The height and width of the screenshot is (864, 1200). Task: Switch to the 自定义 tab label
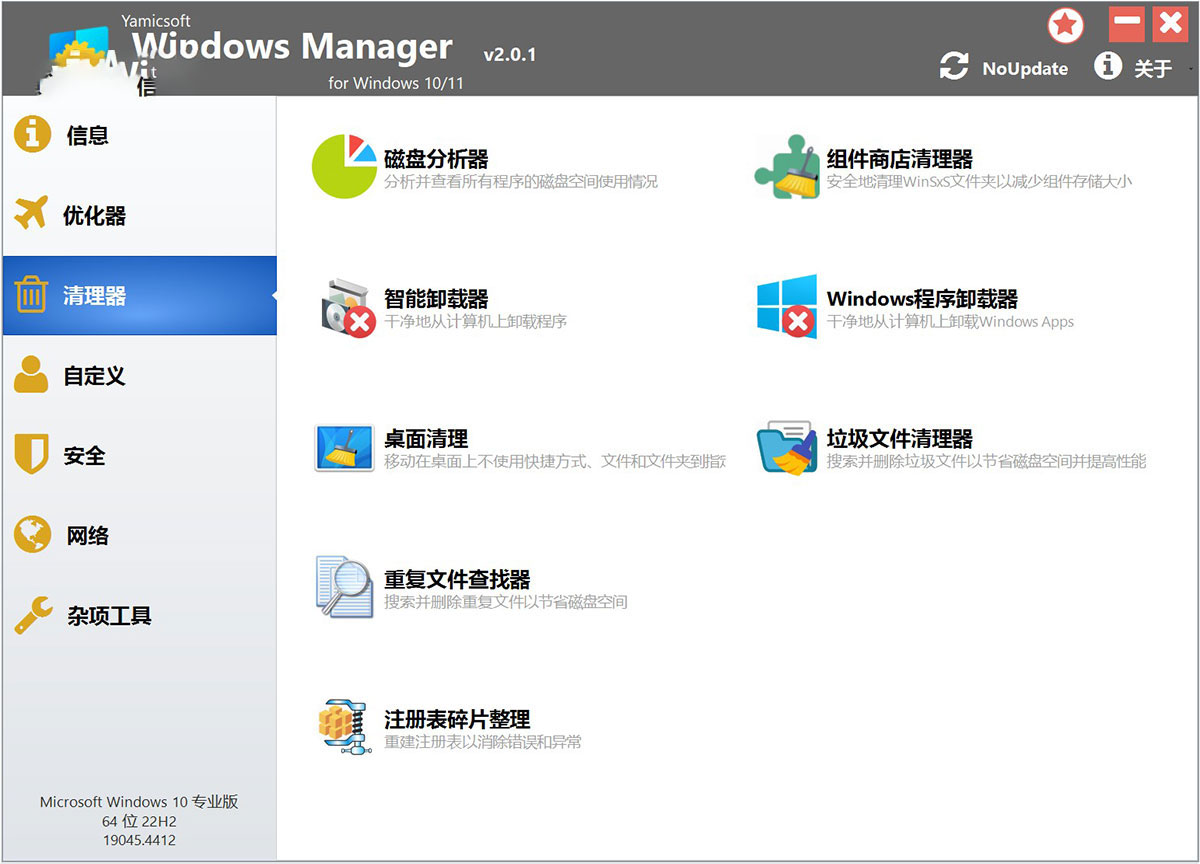pyautogui.click(x=95, y=376)
